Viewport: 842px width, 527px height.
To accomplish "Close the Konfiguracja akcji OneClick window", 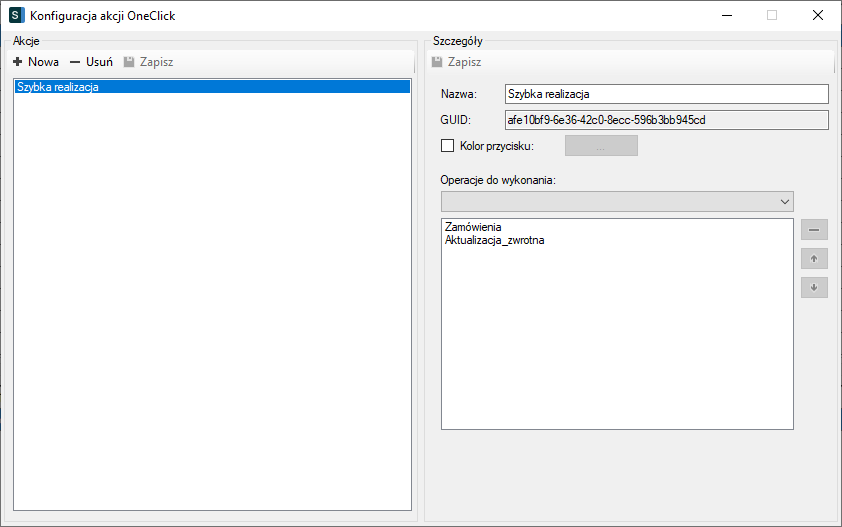I will point(817,16).
